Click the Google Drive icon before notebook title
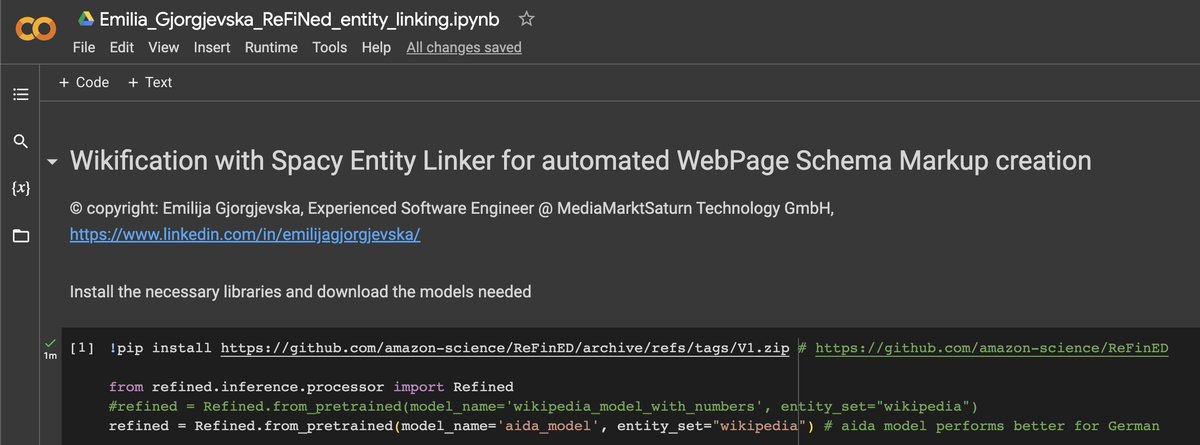Image resolution: width=1200 pixels, height=445 pixels. [x=86, y=19]
